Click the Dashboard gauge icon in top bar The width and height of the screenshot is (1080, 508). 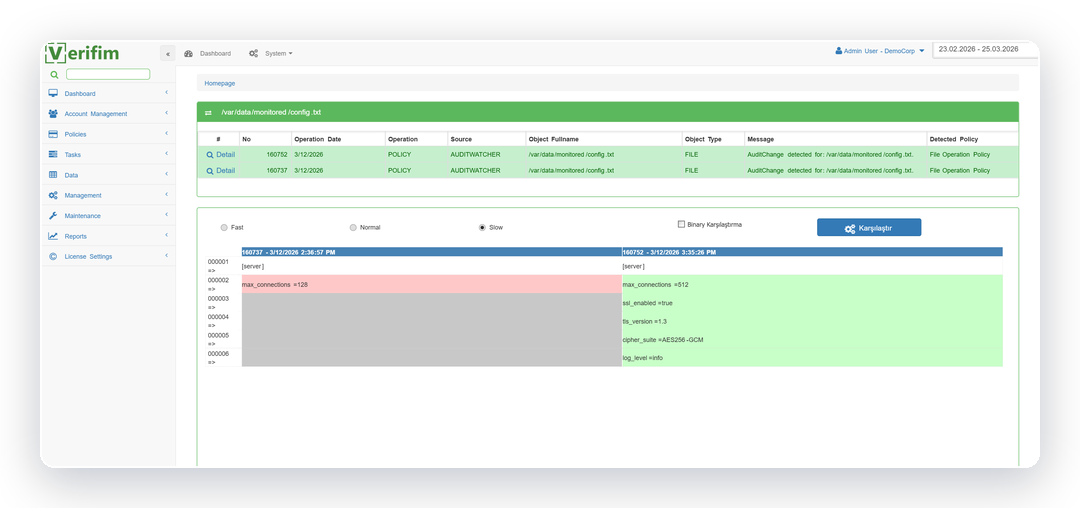(189, 54)
